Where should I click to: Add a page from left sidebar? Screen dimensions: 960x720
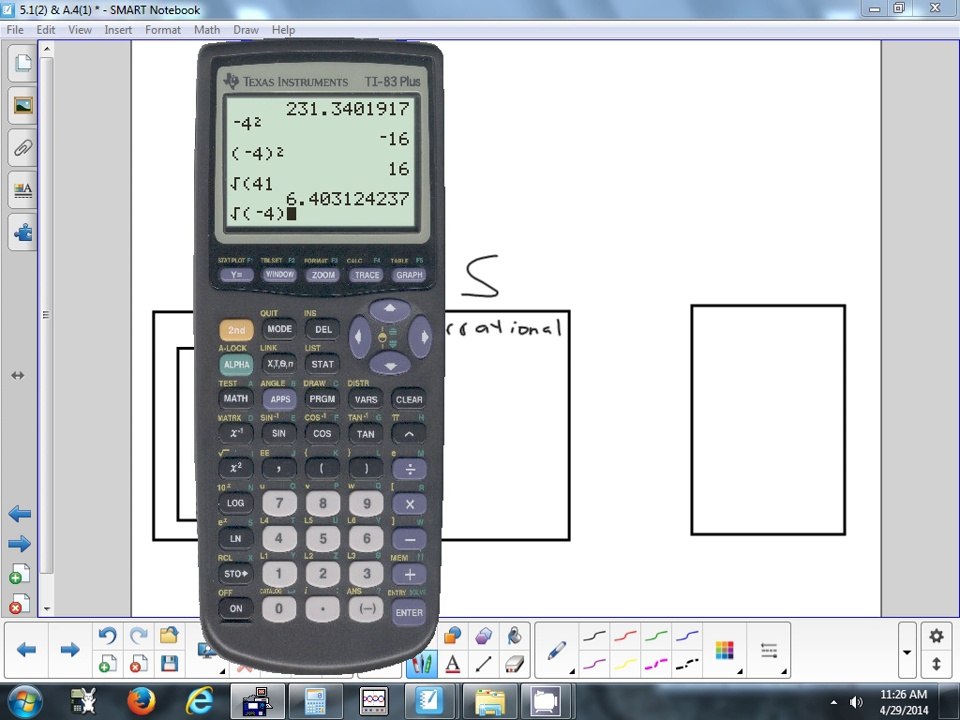20,574
